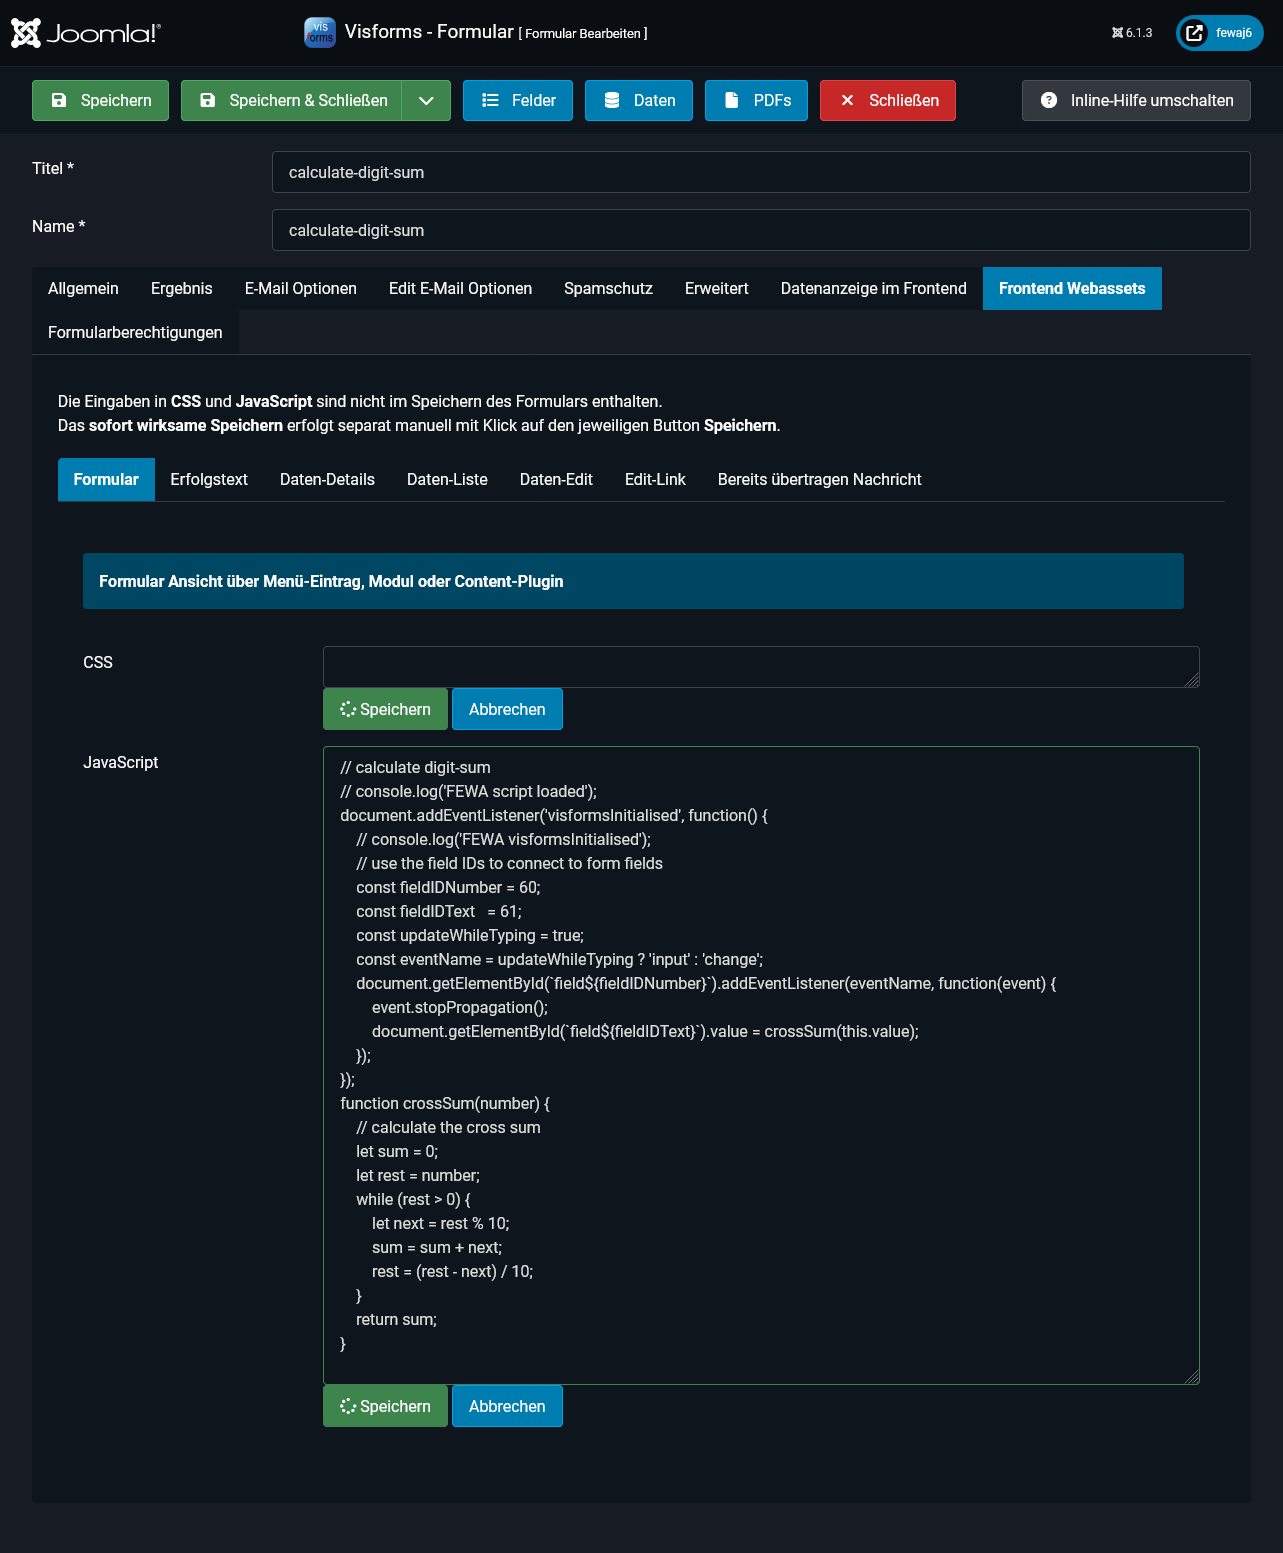1283x1553 pixels.
Task: Click Abbrechen below the JavaScript field
Action: 507,1406
